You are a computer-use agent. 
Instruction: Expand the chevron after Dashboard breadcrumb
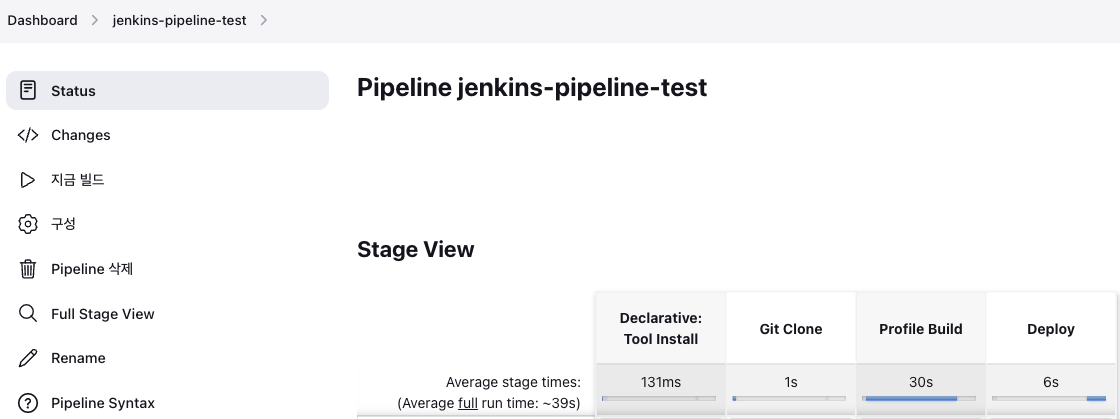click(94, 20)
